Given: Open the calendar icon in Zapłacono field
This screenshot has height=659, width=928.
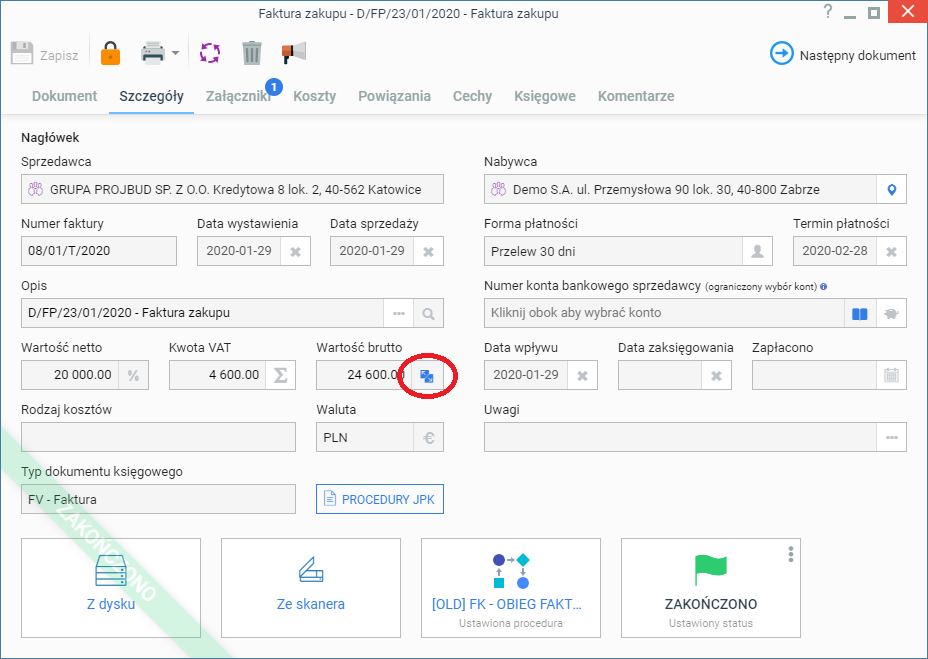Looking at the screenshot, I should click(x=891, y=375).
